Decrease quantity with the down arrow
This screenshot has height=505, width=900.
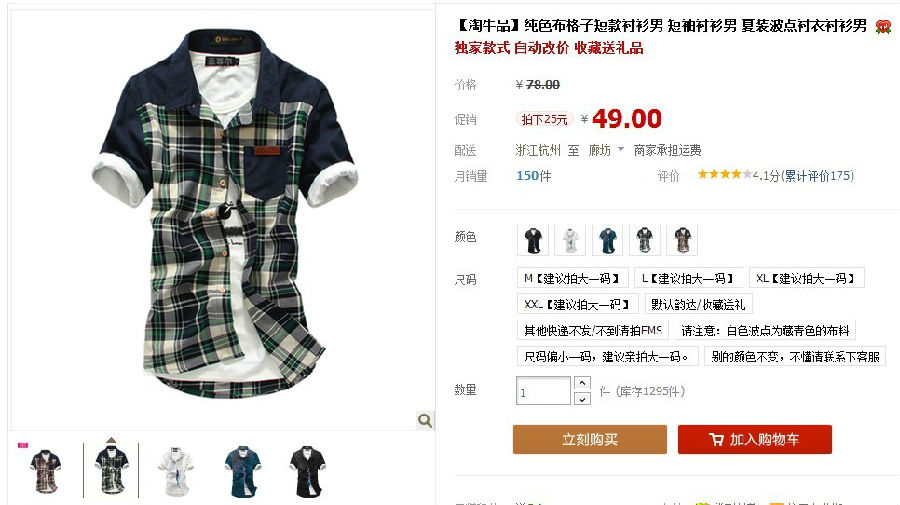click(x=582, y=398)
